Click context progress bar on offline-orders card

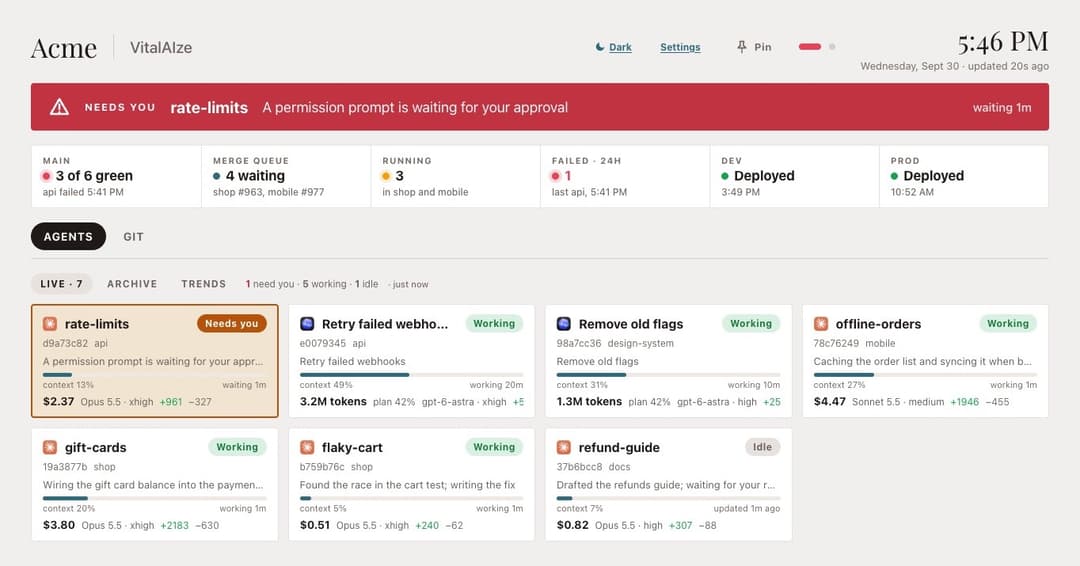coord(925,375)
